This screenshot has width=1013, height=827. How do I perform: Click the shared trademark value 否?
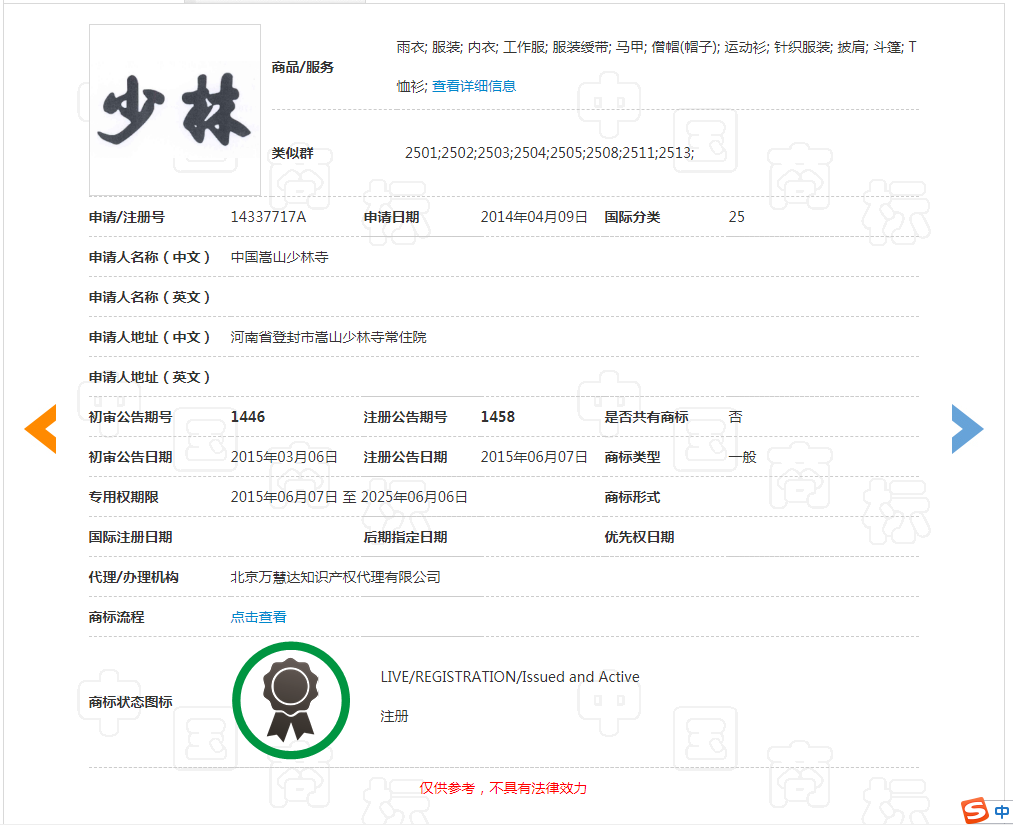click(x=735, y=417)
